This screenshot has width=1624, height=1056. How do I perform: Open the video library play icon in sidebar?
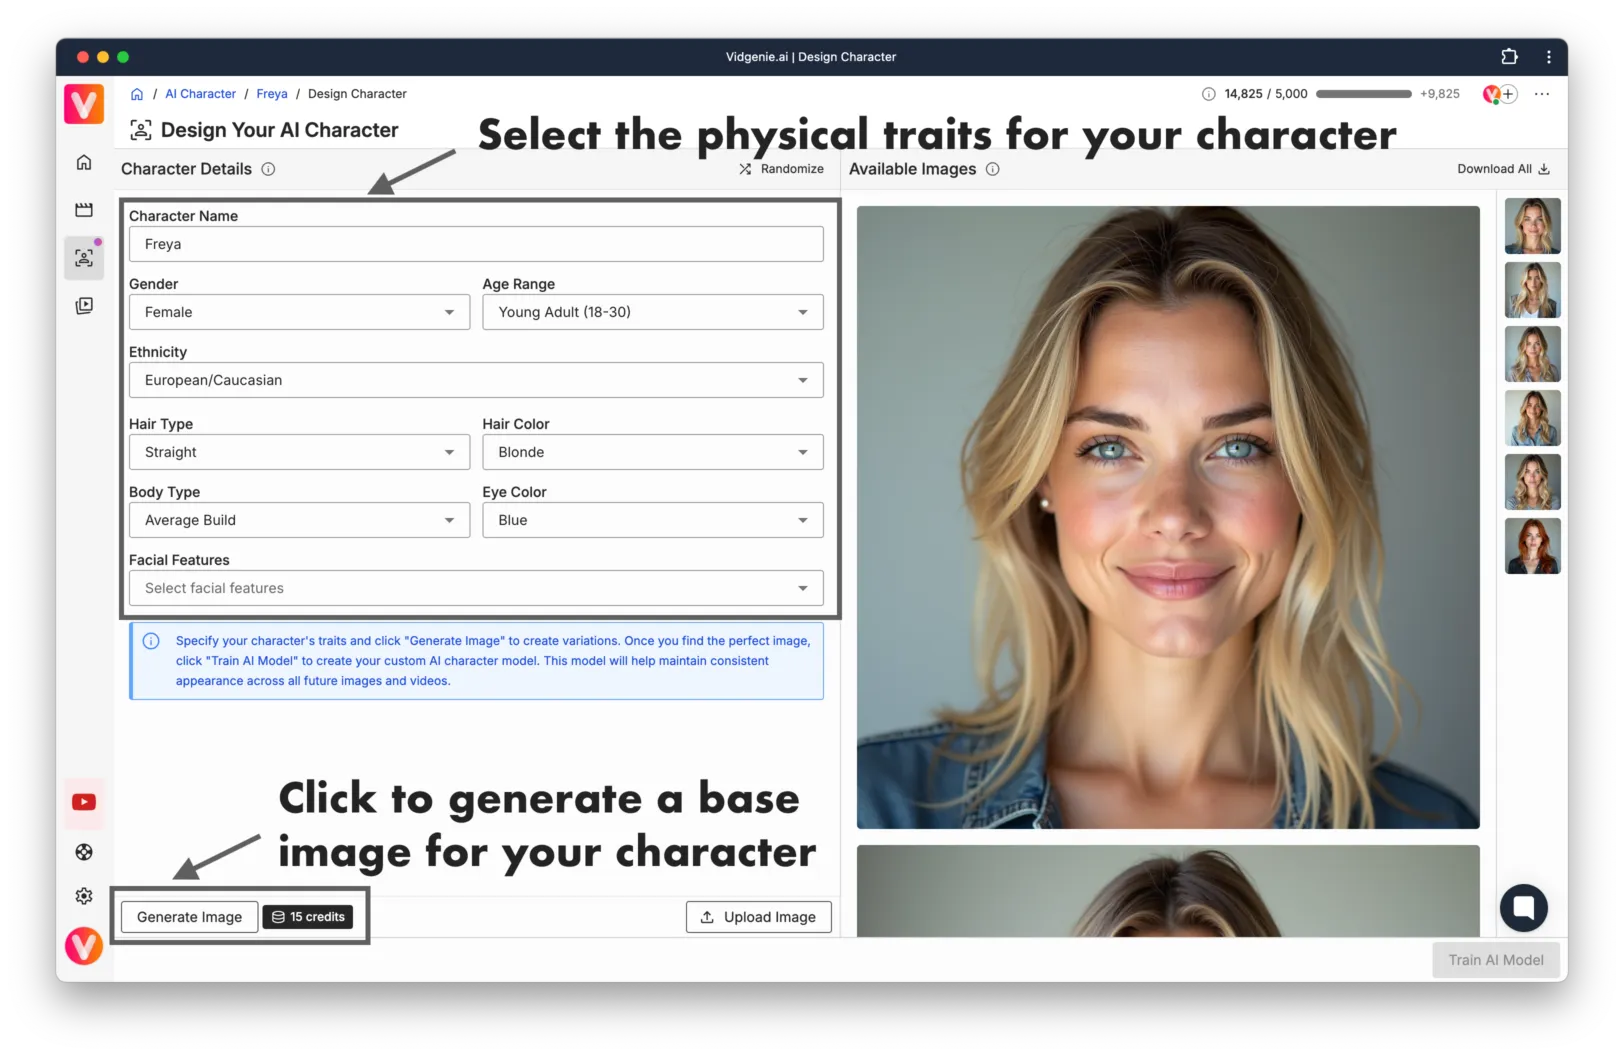coord(84,306)
